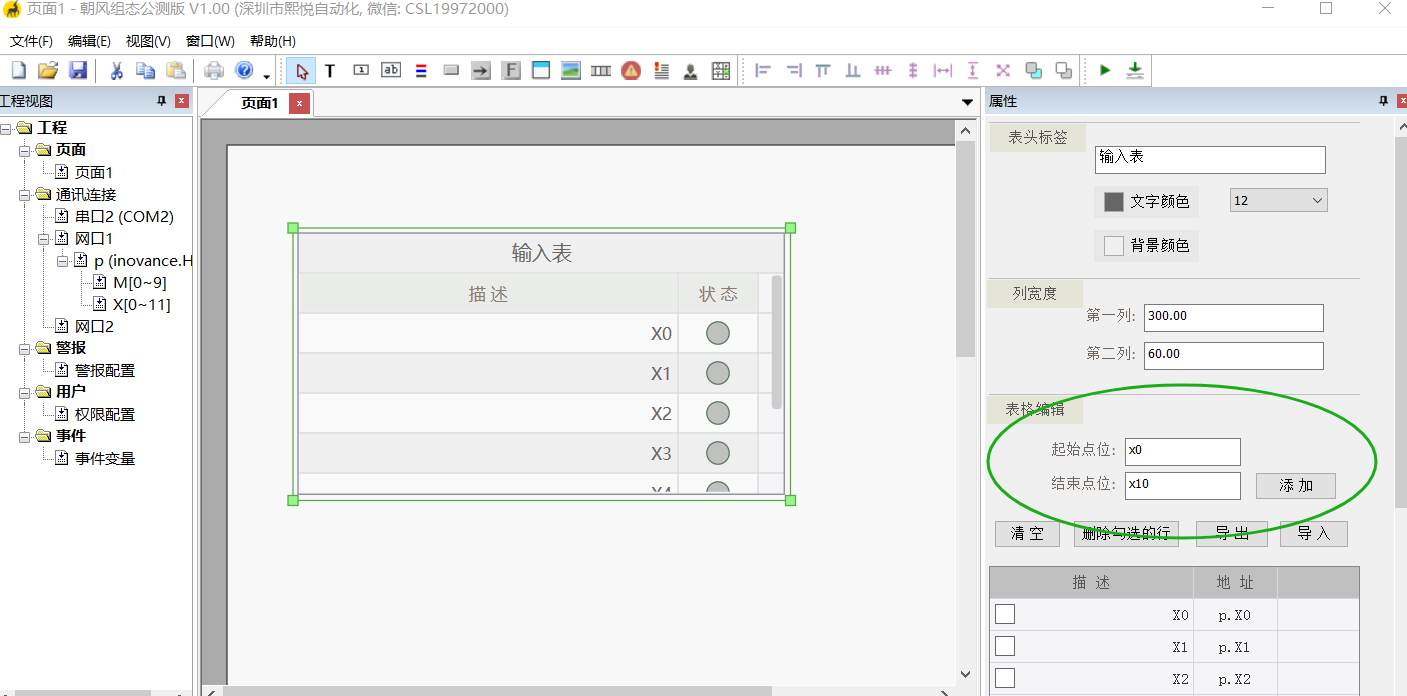Image resolution: width=1407 pixels, height=696 pixels.
Task: Click the 文字颜色 color swatch
Action: click(1113, 202)
